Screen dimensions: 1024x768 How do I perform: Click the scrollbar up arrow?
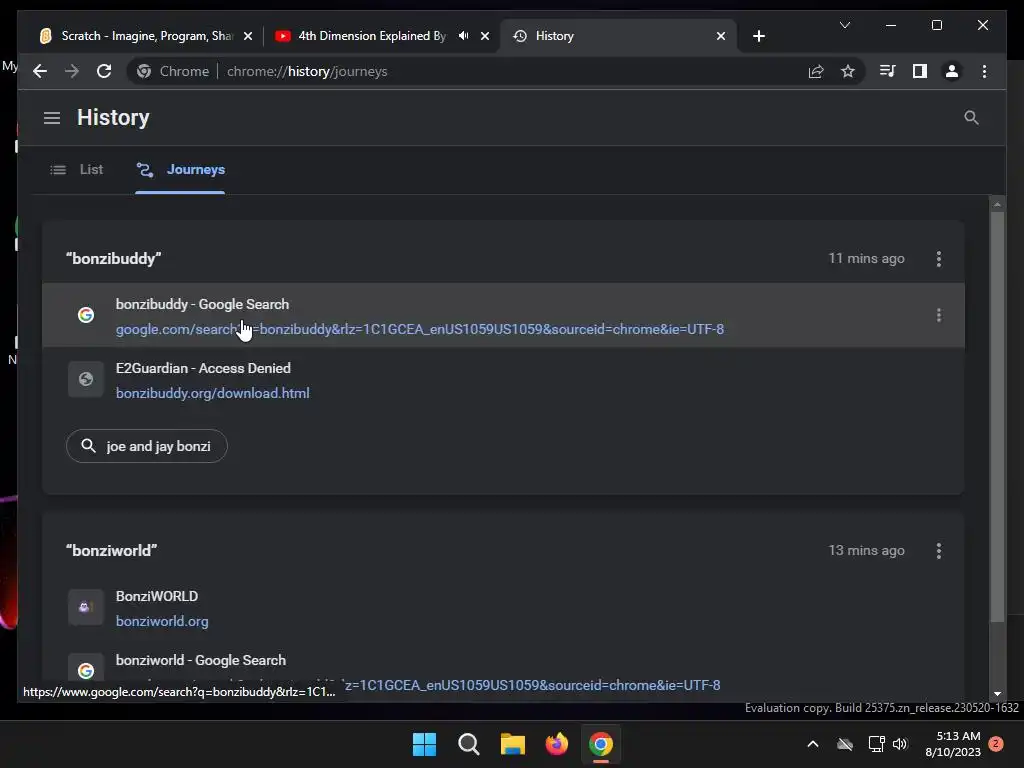click(x=997, y=204)
